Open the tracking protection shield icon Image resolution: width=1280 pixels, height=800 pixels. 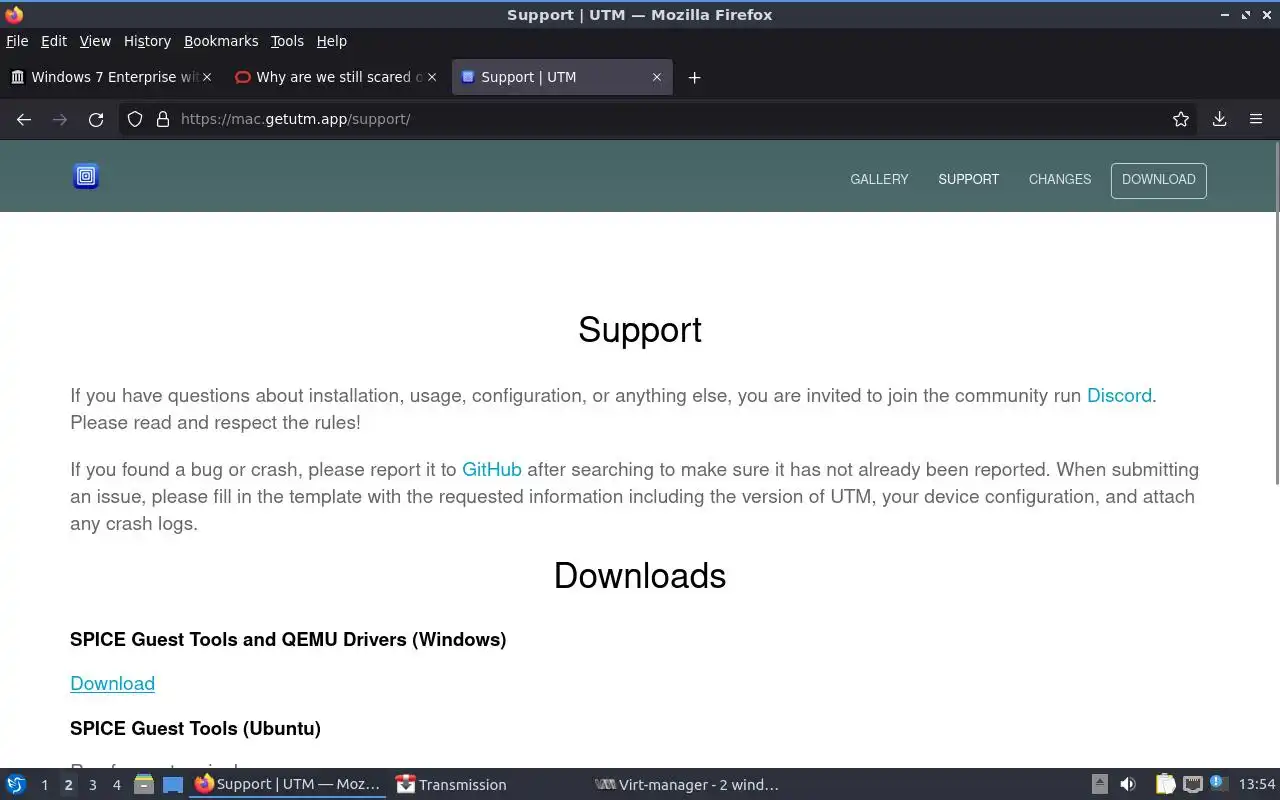tap(135, 119)
